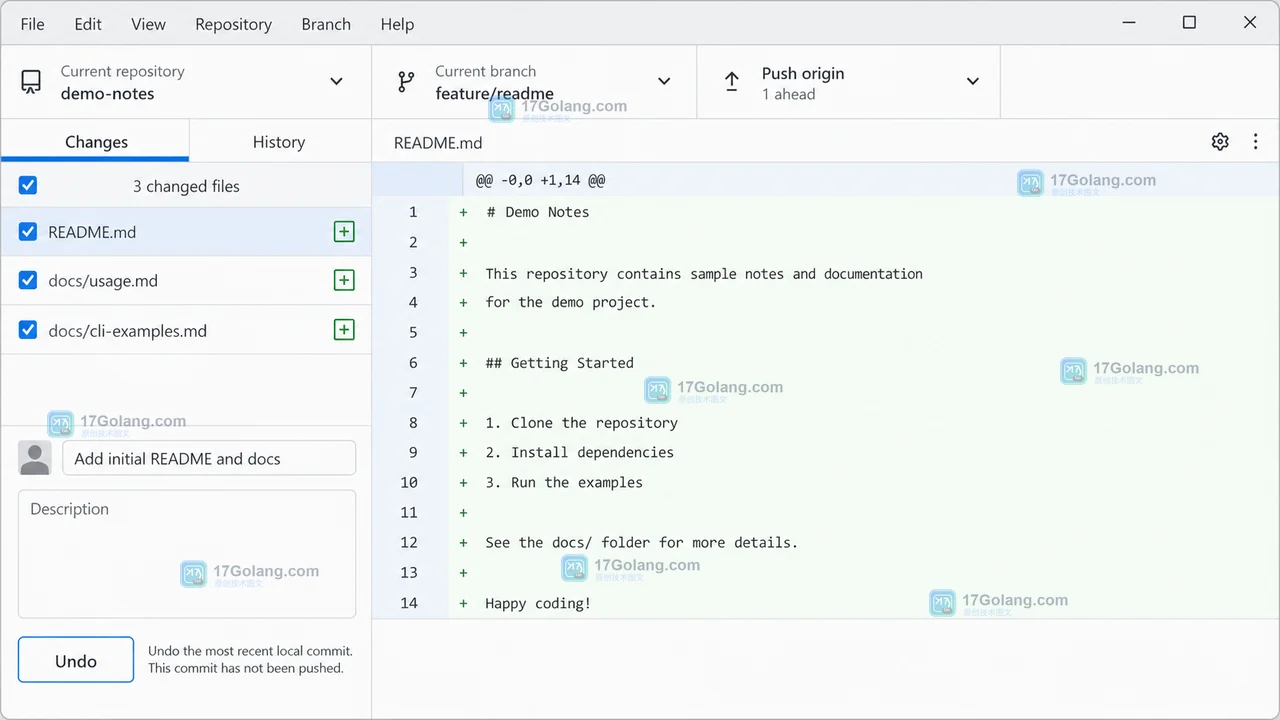This screenshot has width=1280, height=720.
Task: Click the '1. Clone the repository' line
Action: coord(581,423)
